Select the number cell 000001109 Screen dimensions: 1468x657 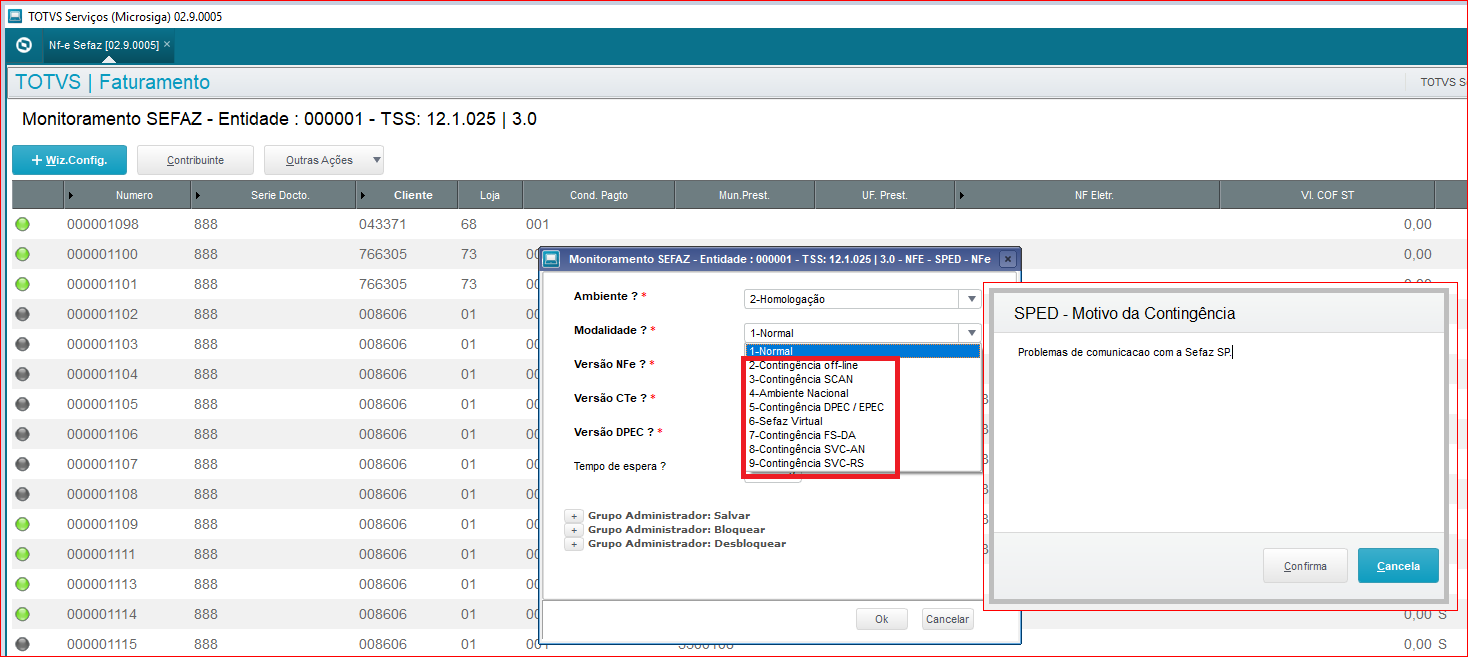pyautogui.click(x=103, y=524)
